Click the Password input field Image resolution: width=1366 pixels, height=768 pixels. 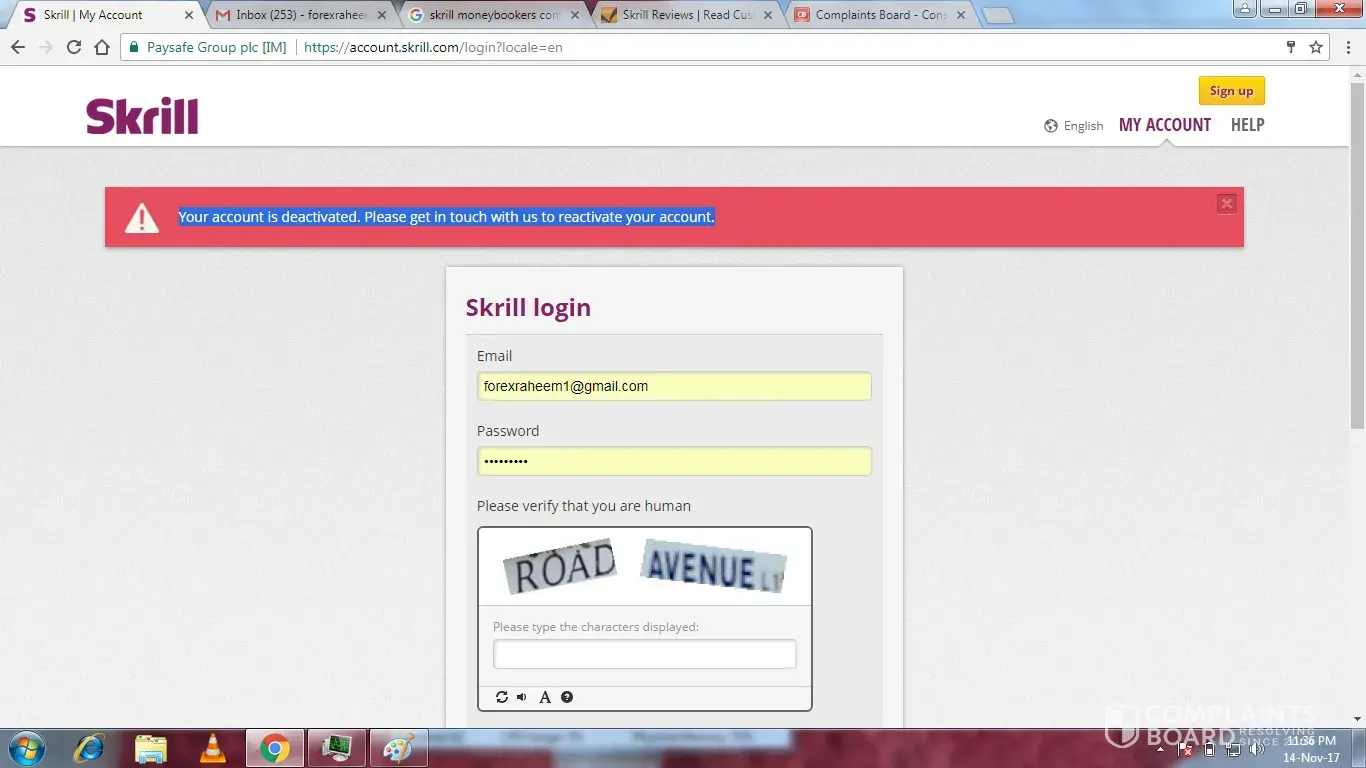[x=673, y=461]
